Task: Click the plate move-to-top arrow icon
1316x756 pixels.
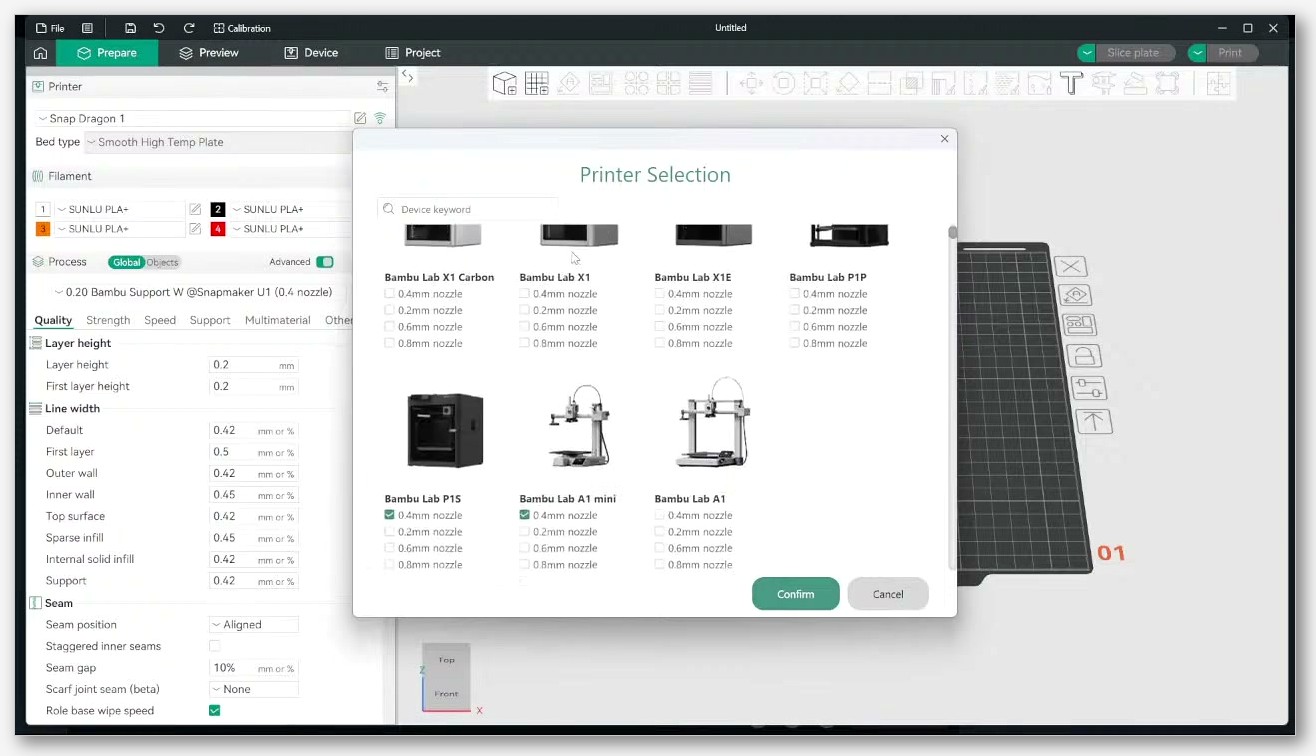Action: click(1094, 421)
